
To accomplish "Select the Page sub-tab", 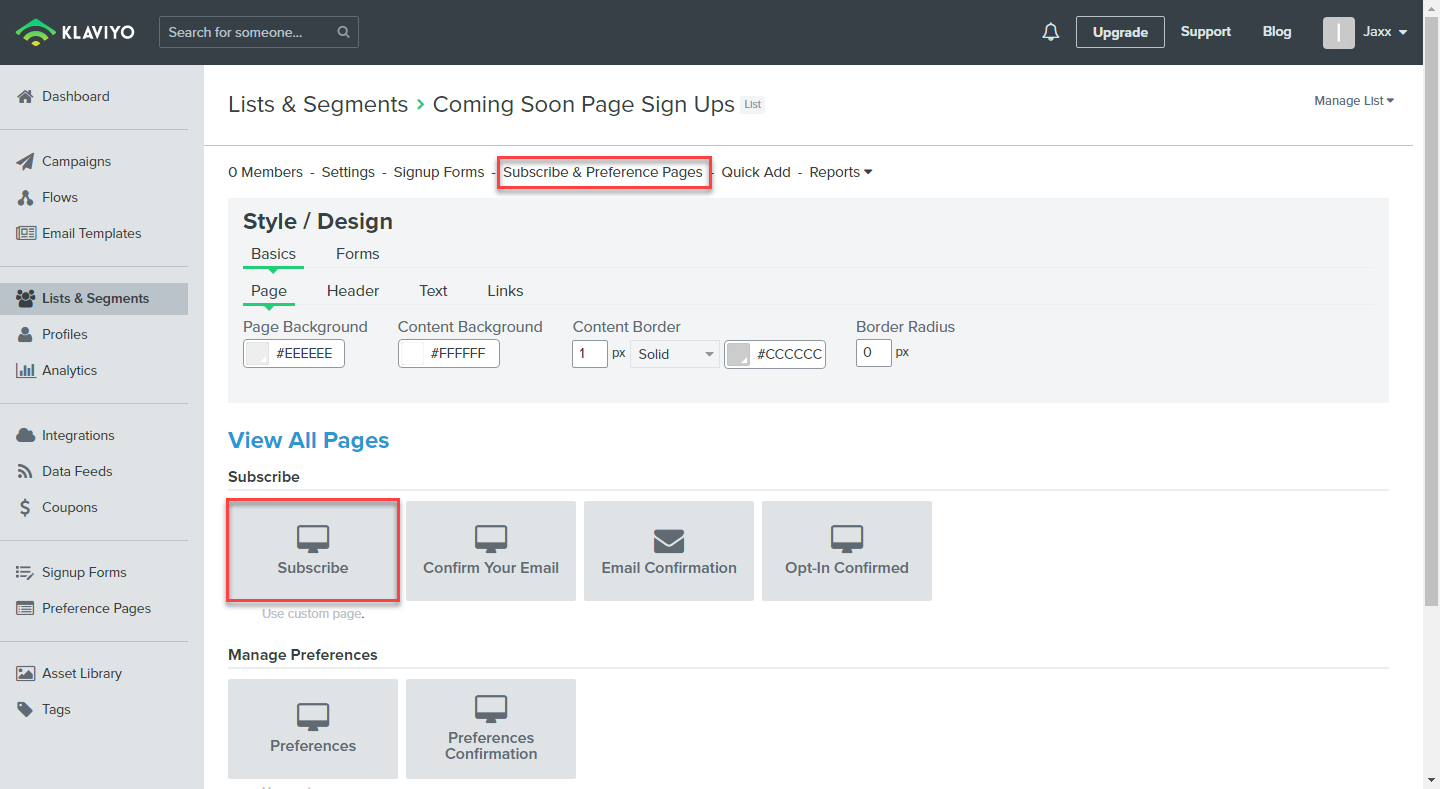I will 269,291.
